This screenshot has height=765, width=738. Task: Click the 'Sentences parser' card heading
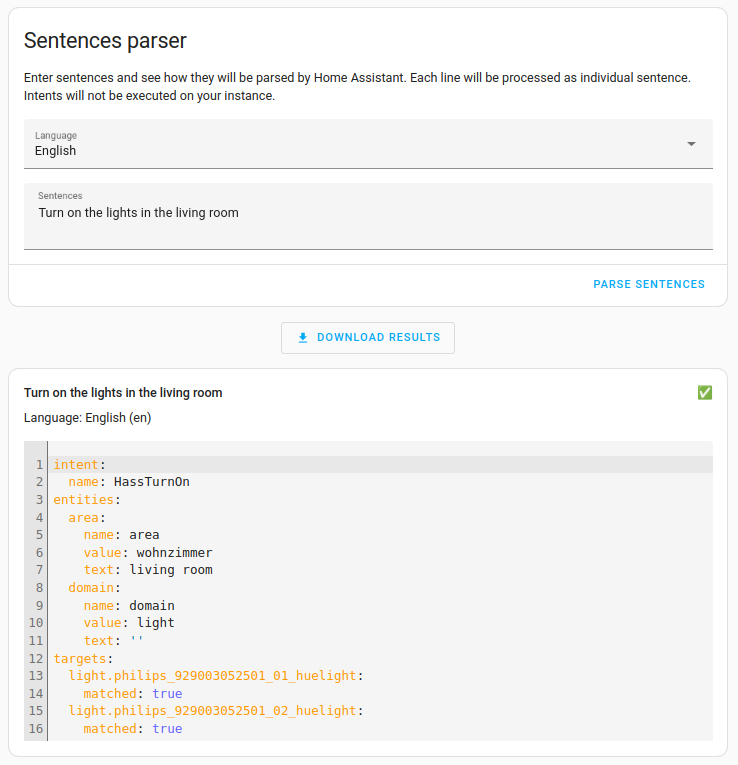pos(105,41)
